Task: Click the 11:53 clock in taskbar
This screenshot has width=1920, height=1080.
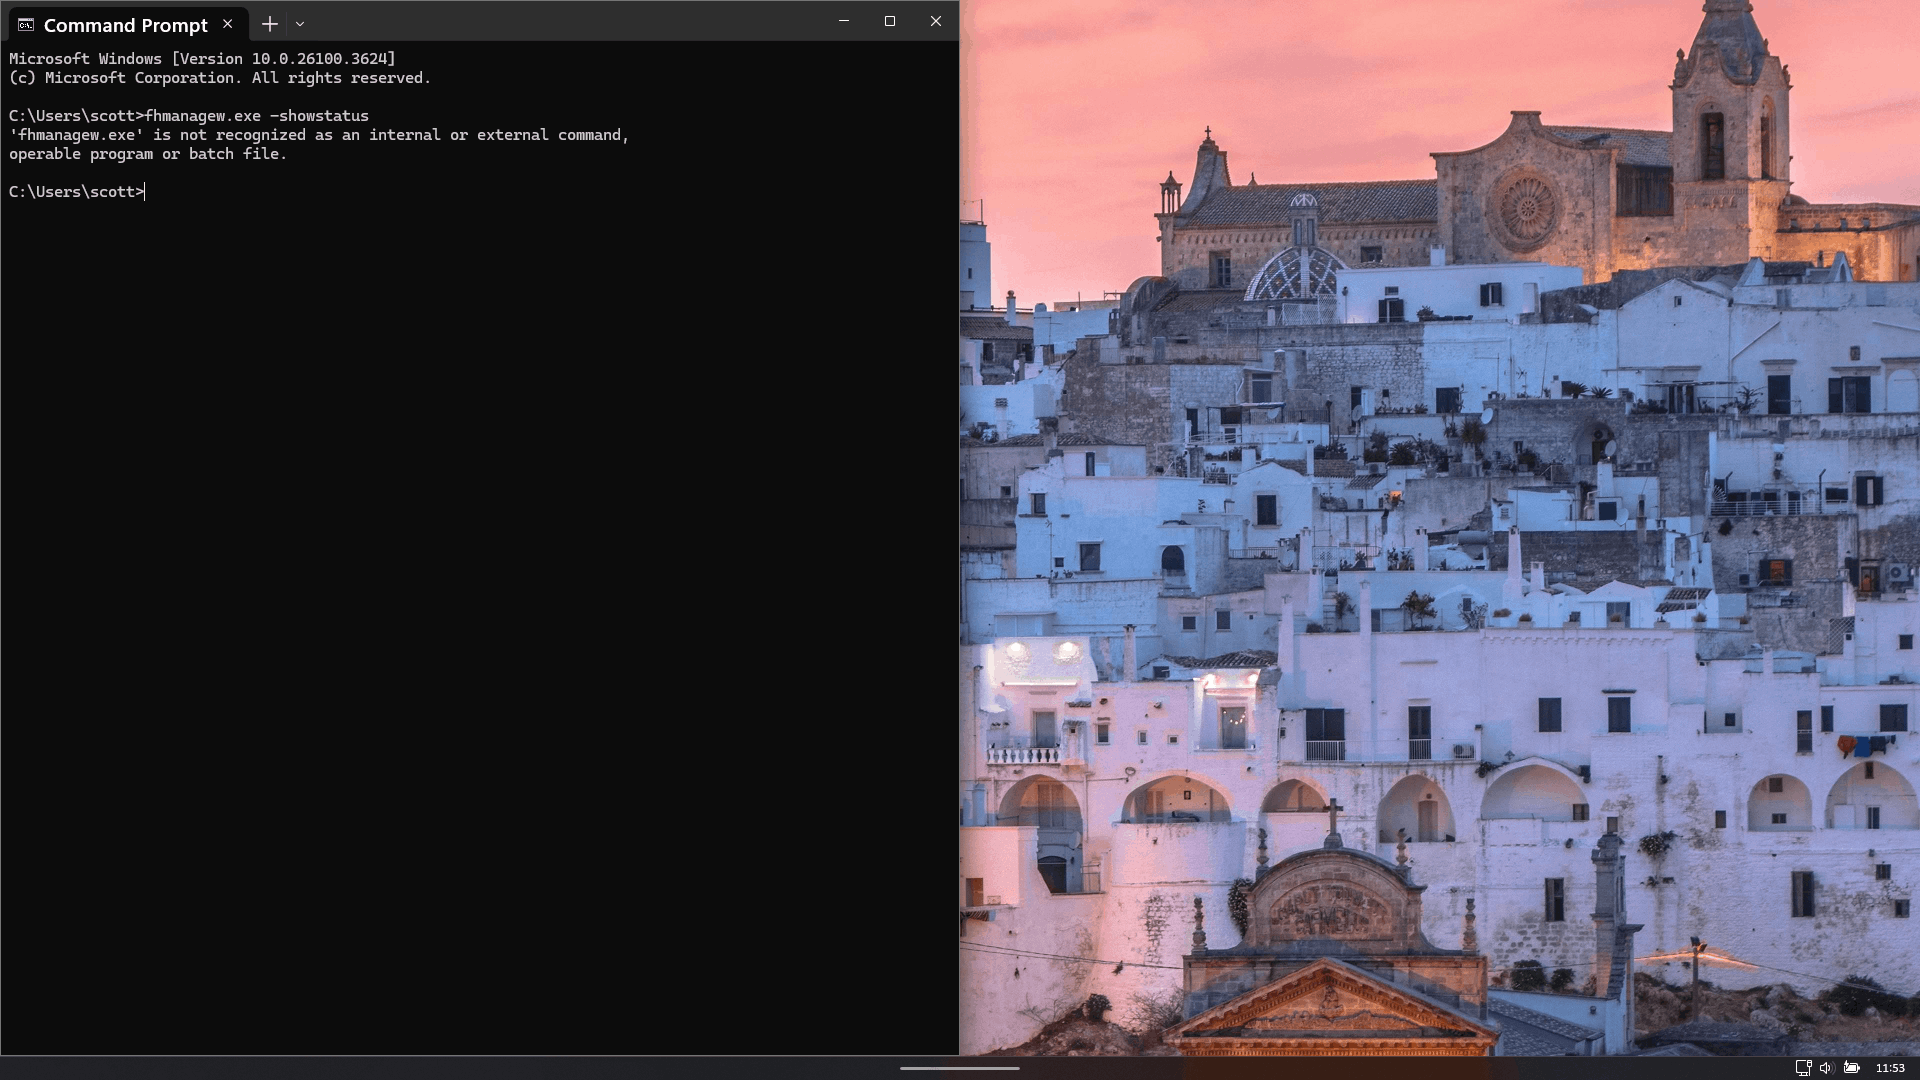Action: [x=1890, y=1068]
